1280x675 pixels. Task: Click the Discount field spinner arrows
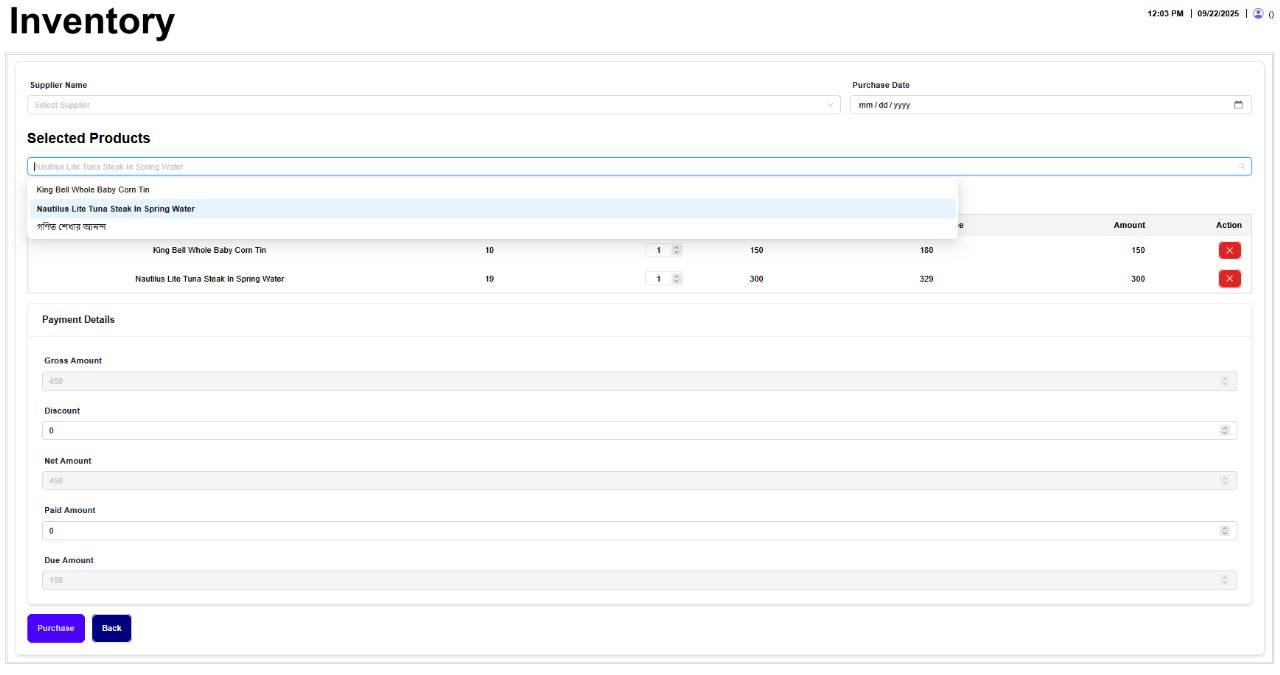click(x=1225, y=430)
